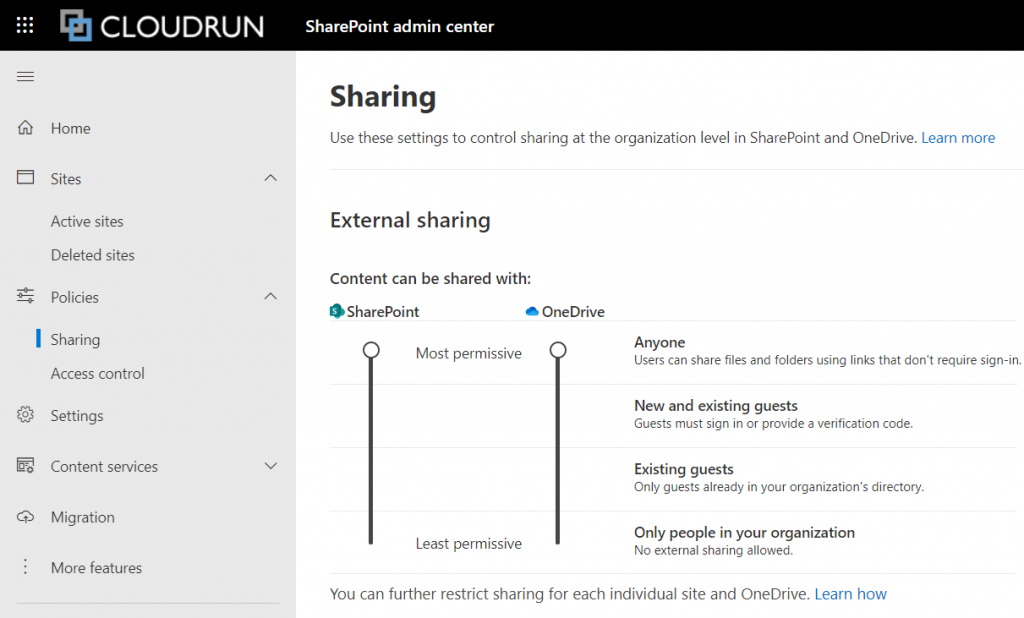This screenshot has width=1024, height=618.
Task: Click the More features ellipsis icon
Action: click(x=26, y=567)
